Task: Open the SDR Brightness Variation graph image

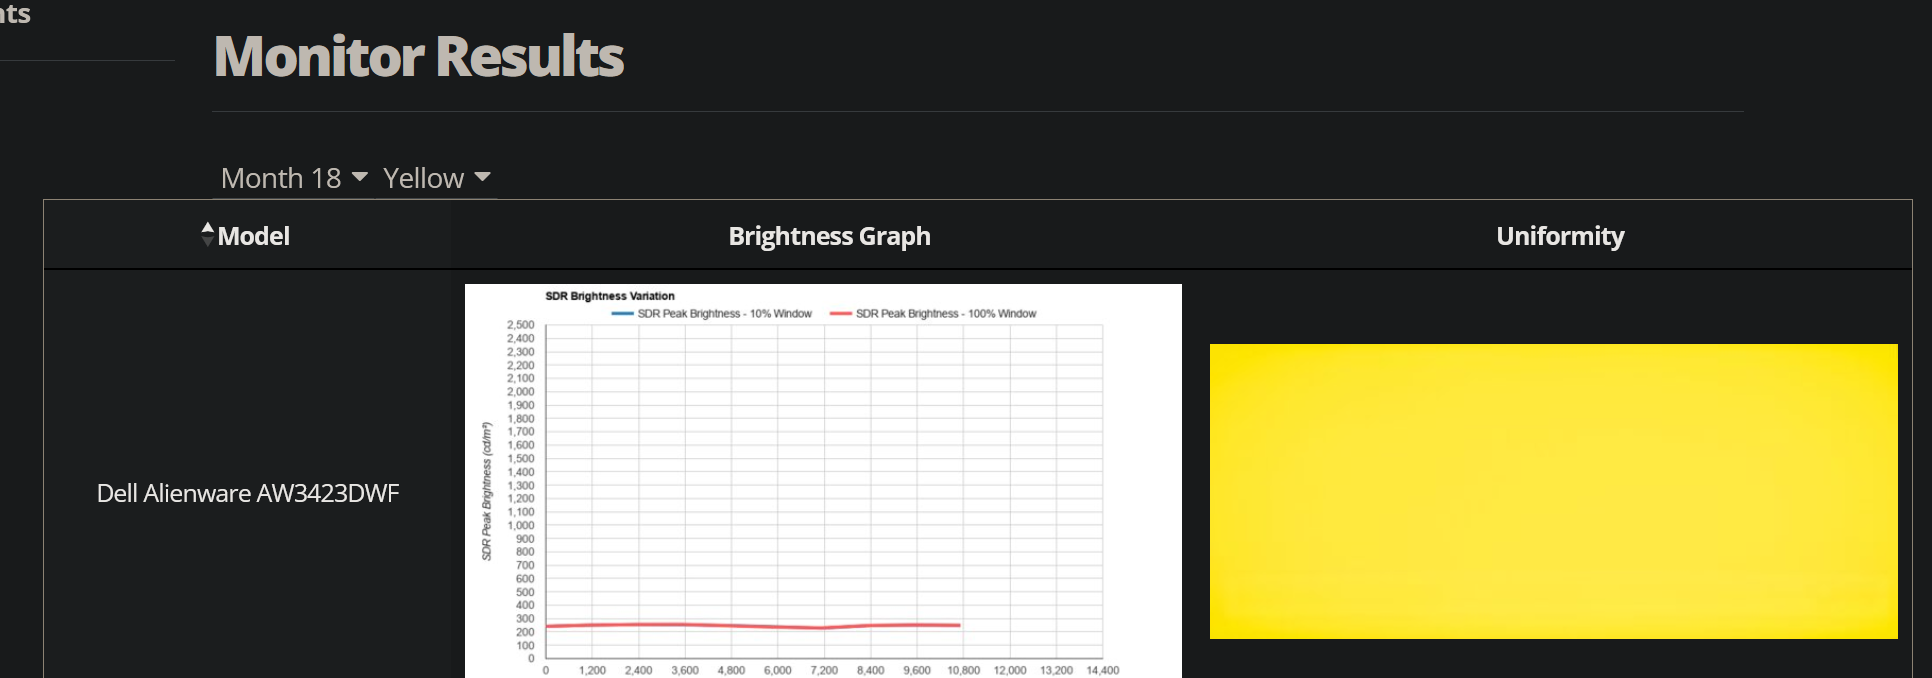Action: click(823, 481)
